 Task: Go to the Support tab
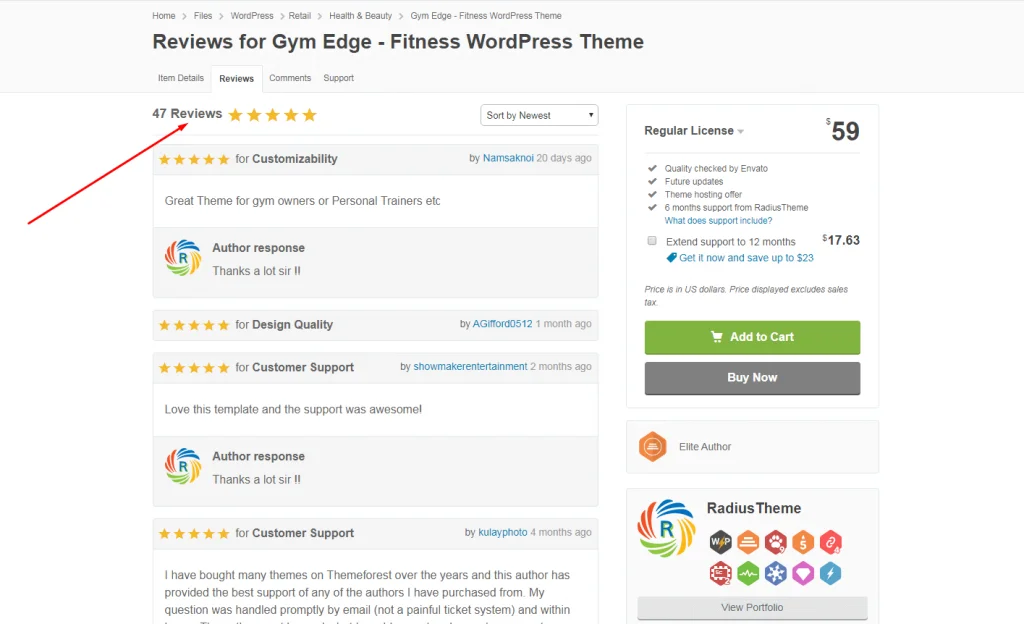[339, 78]
